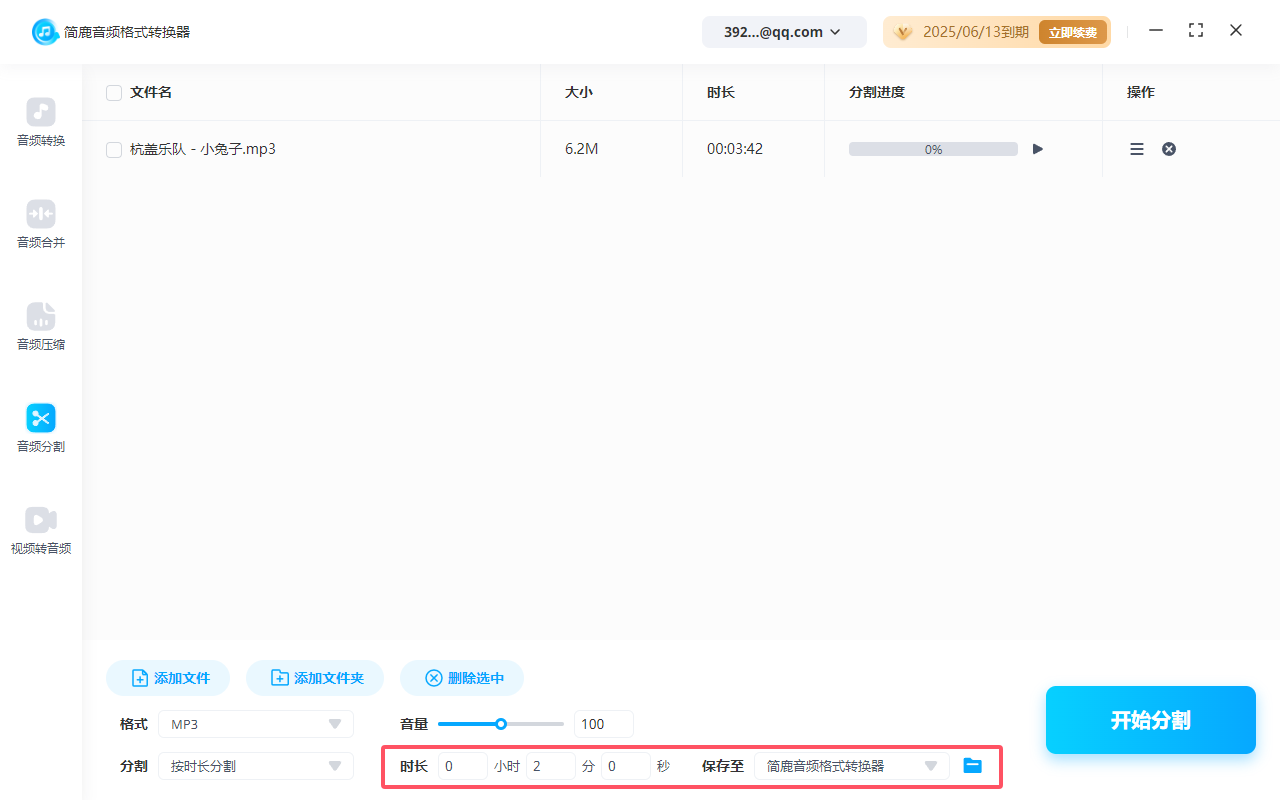1280x800 pixels.
Task: Click the folder icon beside 保存至
Action: (x=972, y=765)
